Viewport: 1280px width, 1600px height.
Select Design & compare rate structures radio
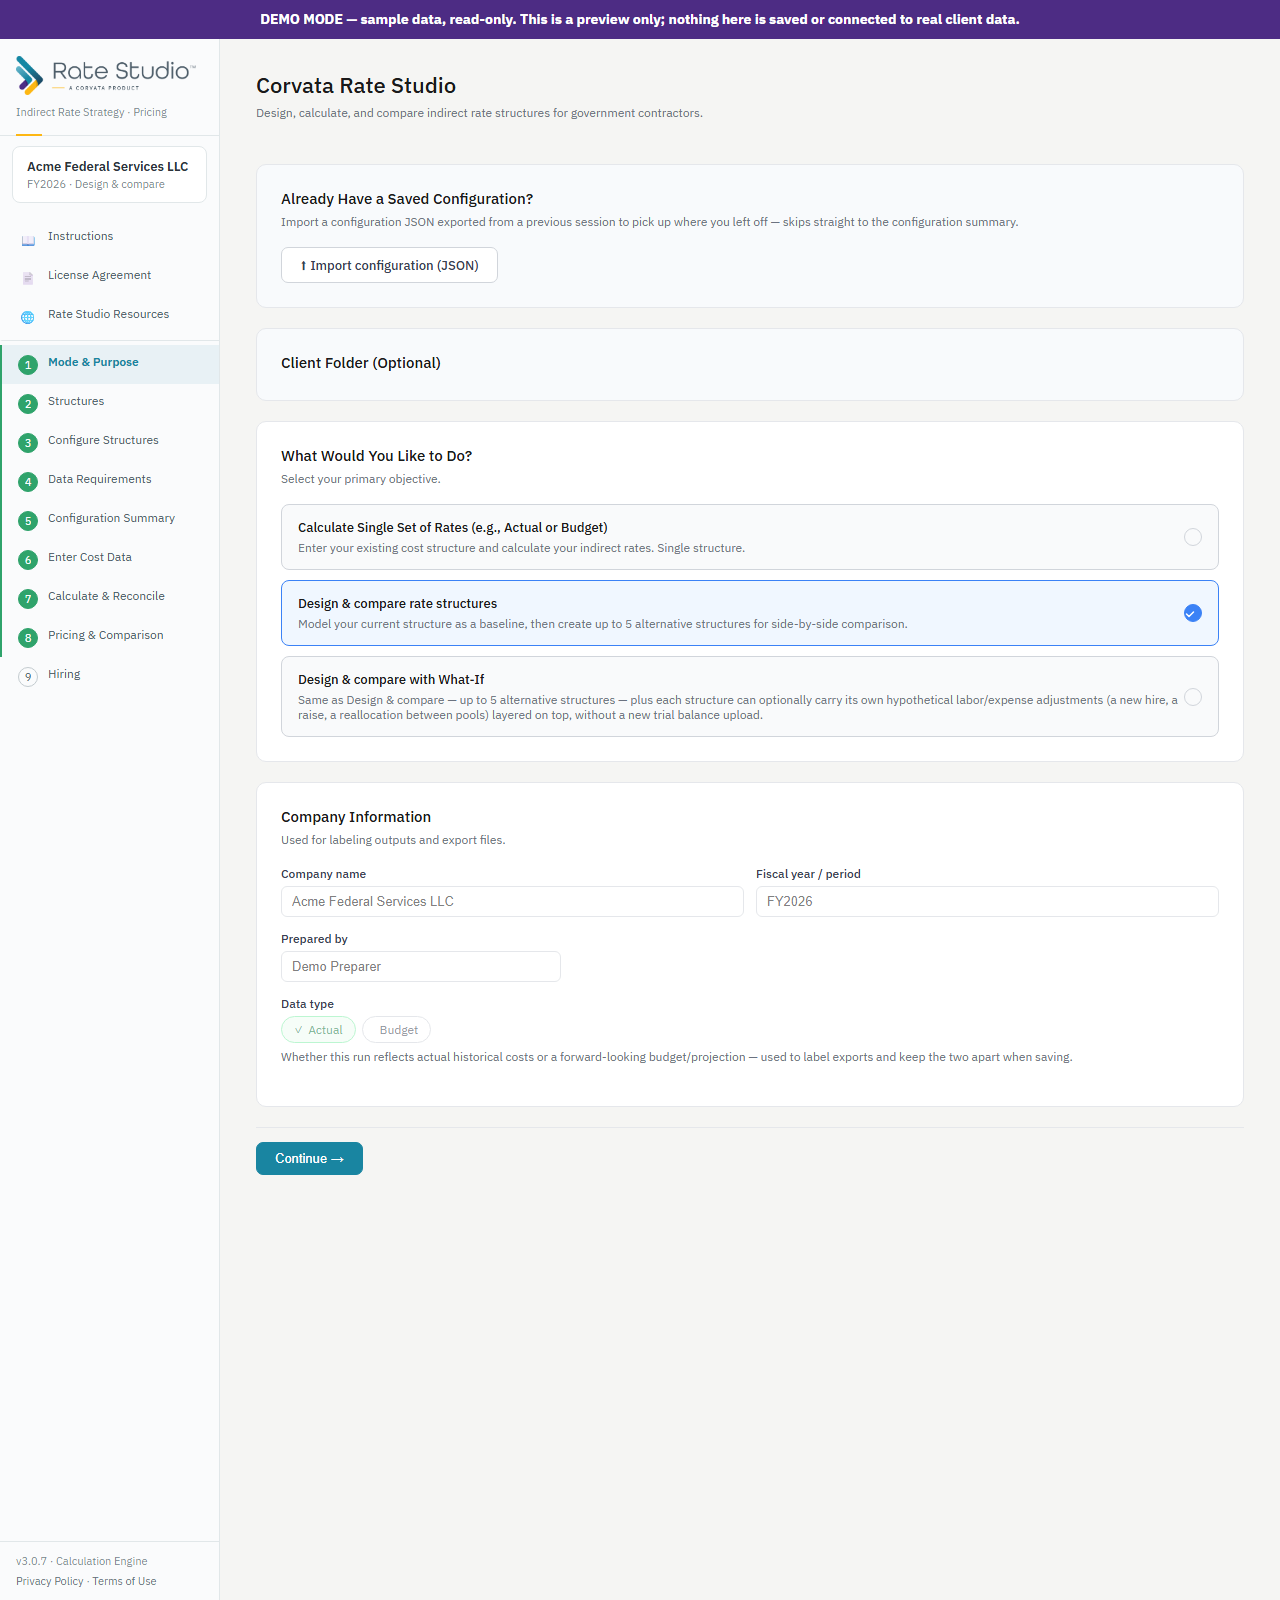(x=1193, y=613)
